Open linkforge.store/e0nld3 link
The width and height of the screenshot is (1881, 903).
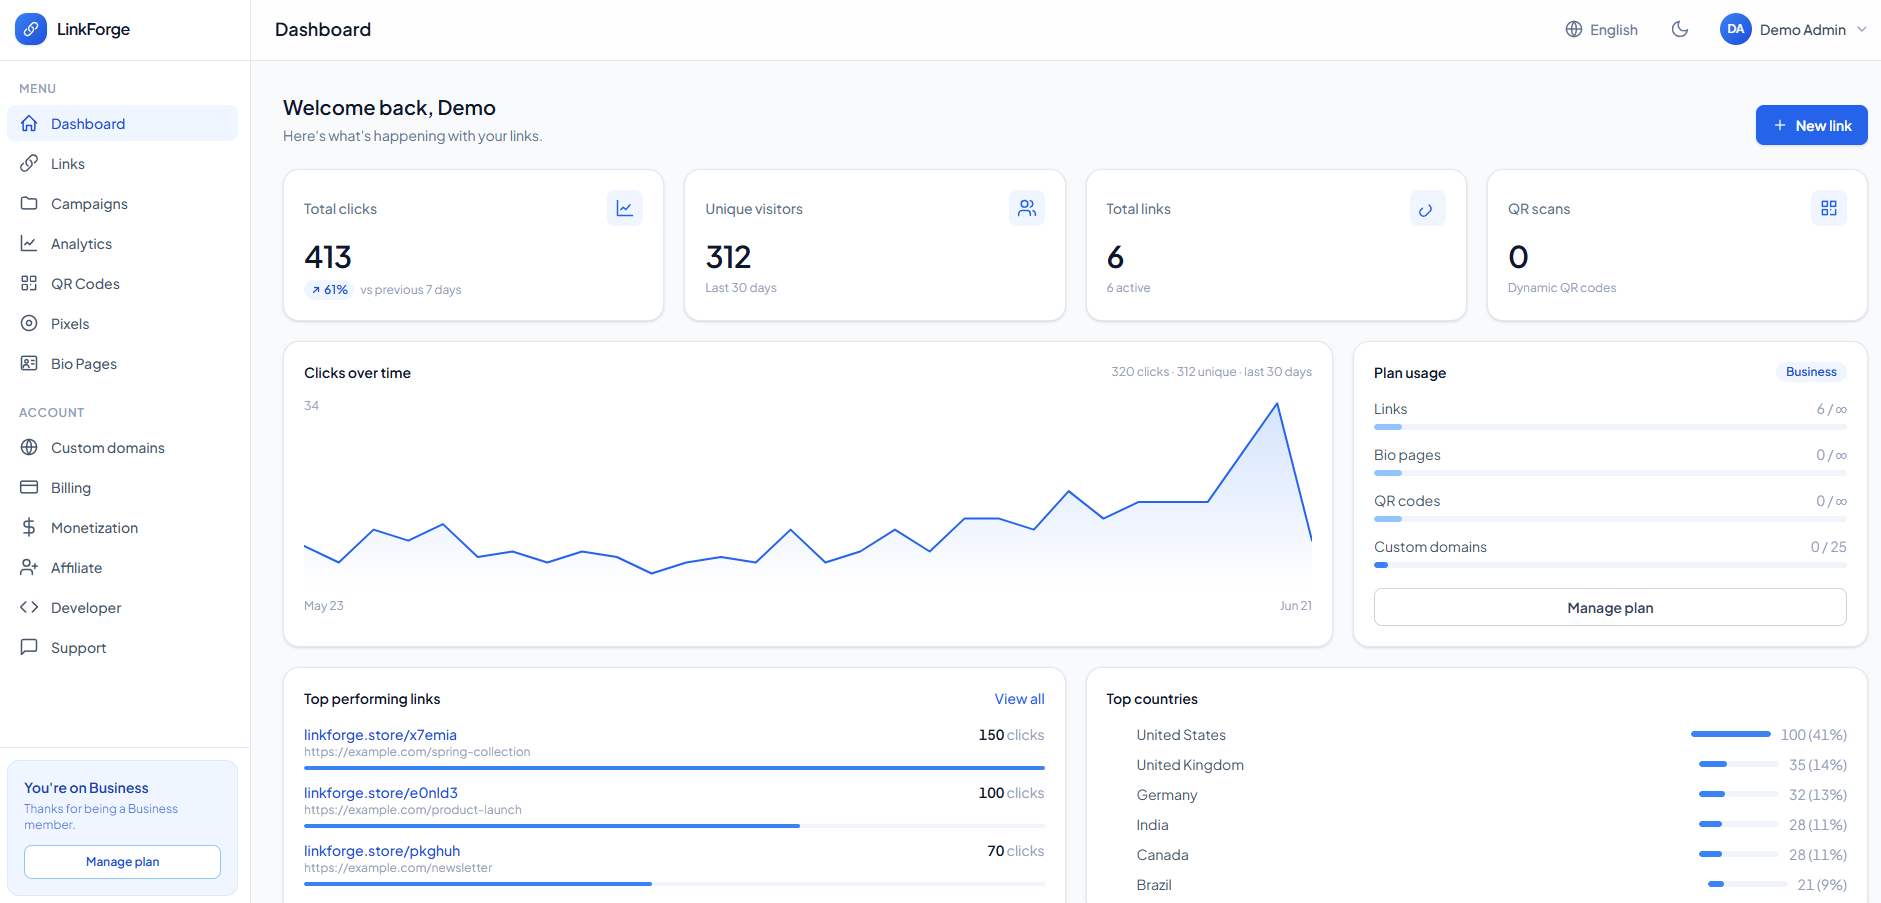pos(381,792)
